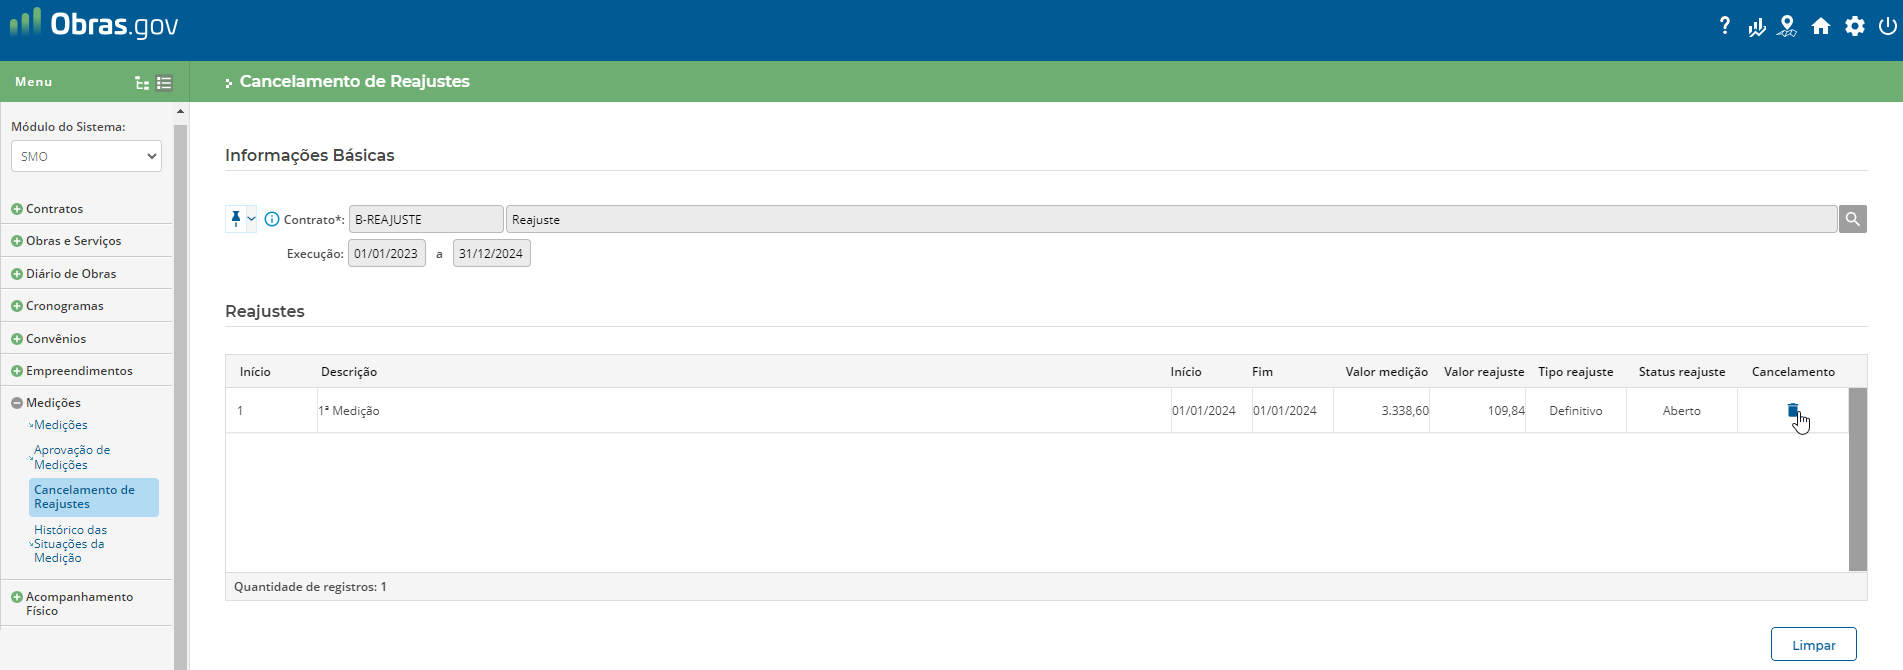Go to home via house icon

tap(1821, 27)
